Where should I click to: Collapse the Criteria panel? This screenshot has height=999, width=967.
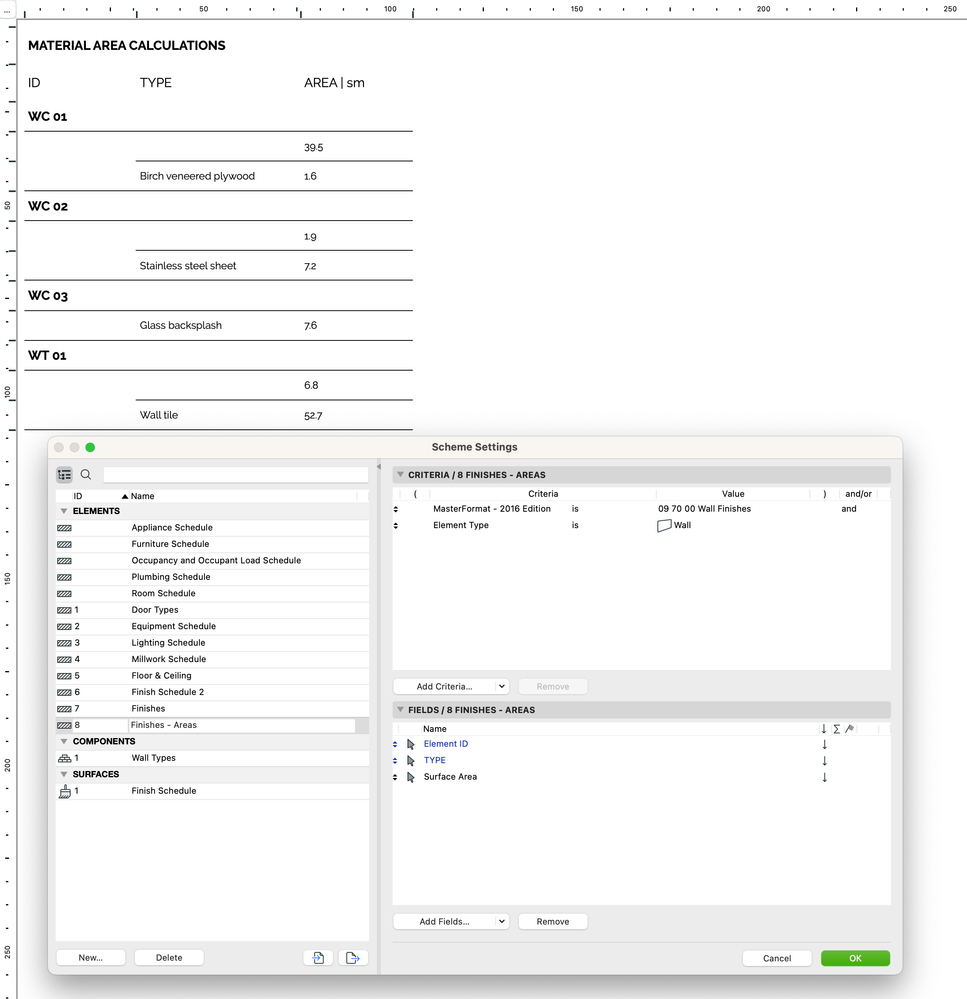(400, 475)
